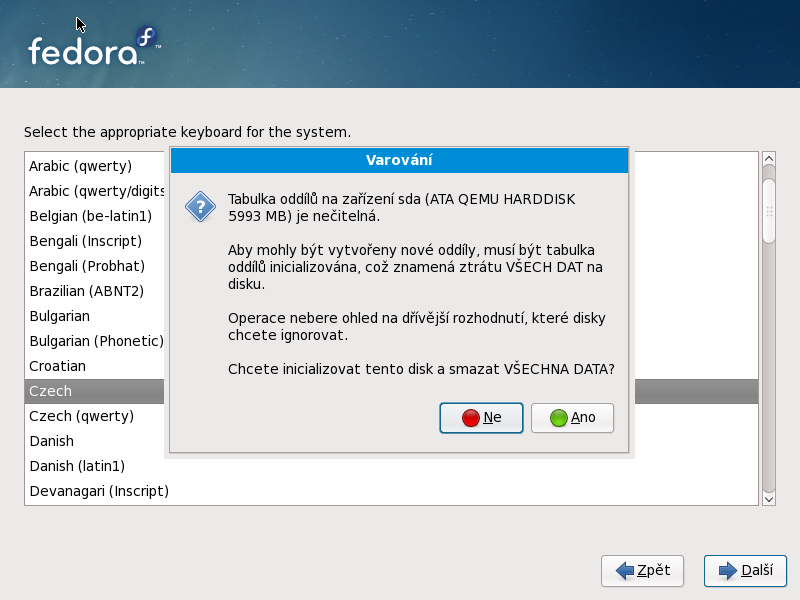Click the green circle icon on Ano

click(559, 418)
